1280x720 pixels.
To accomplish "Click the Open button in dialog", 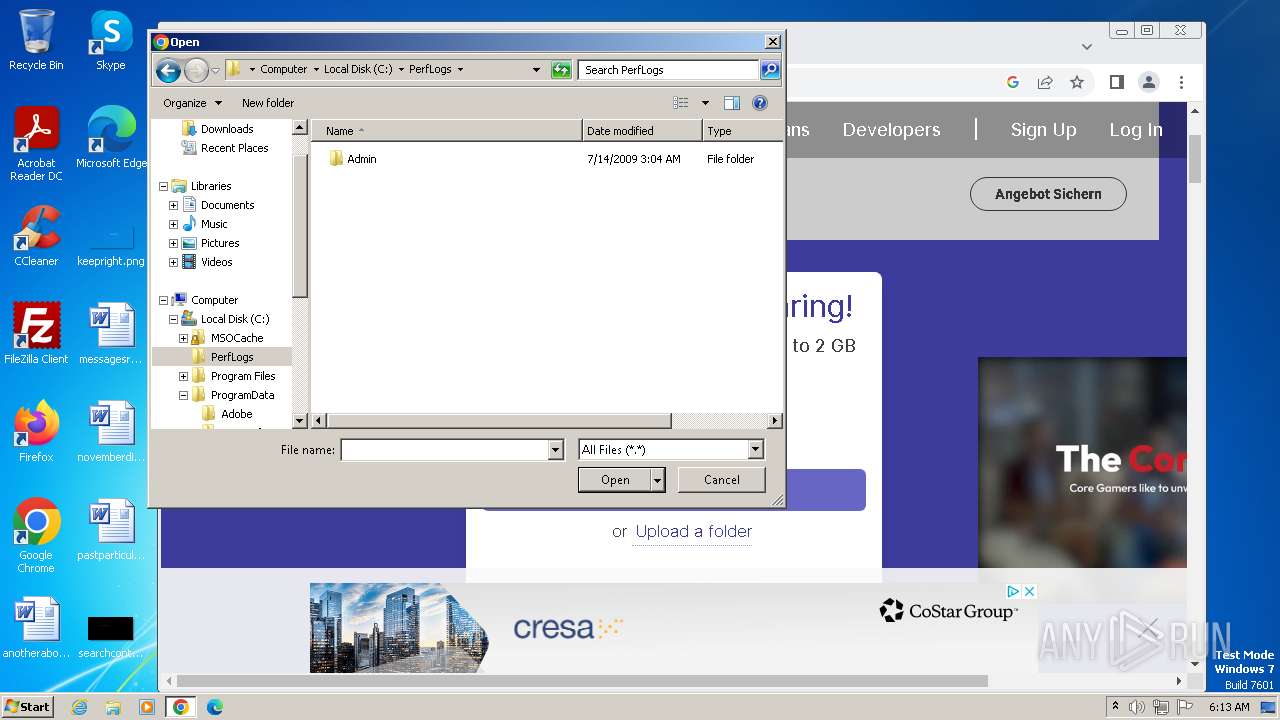I will tap(615, 480).
